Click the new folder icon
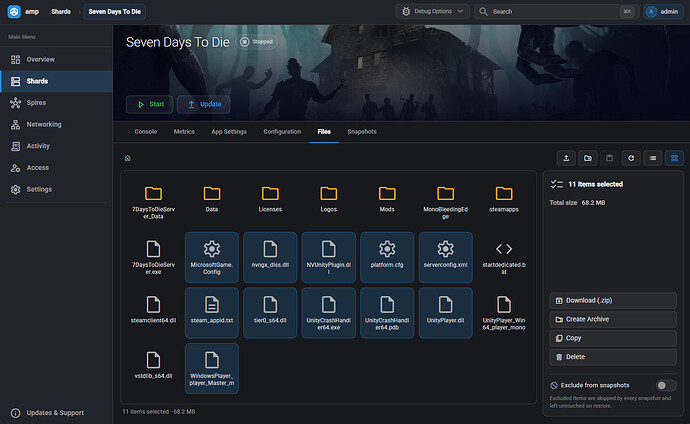Screen dimensions: 690x424 [x=587, y=158]
